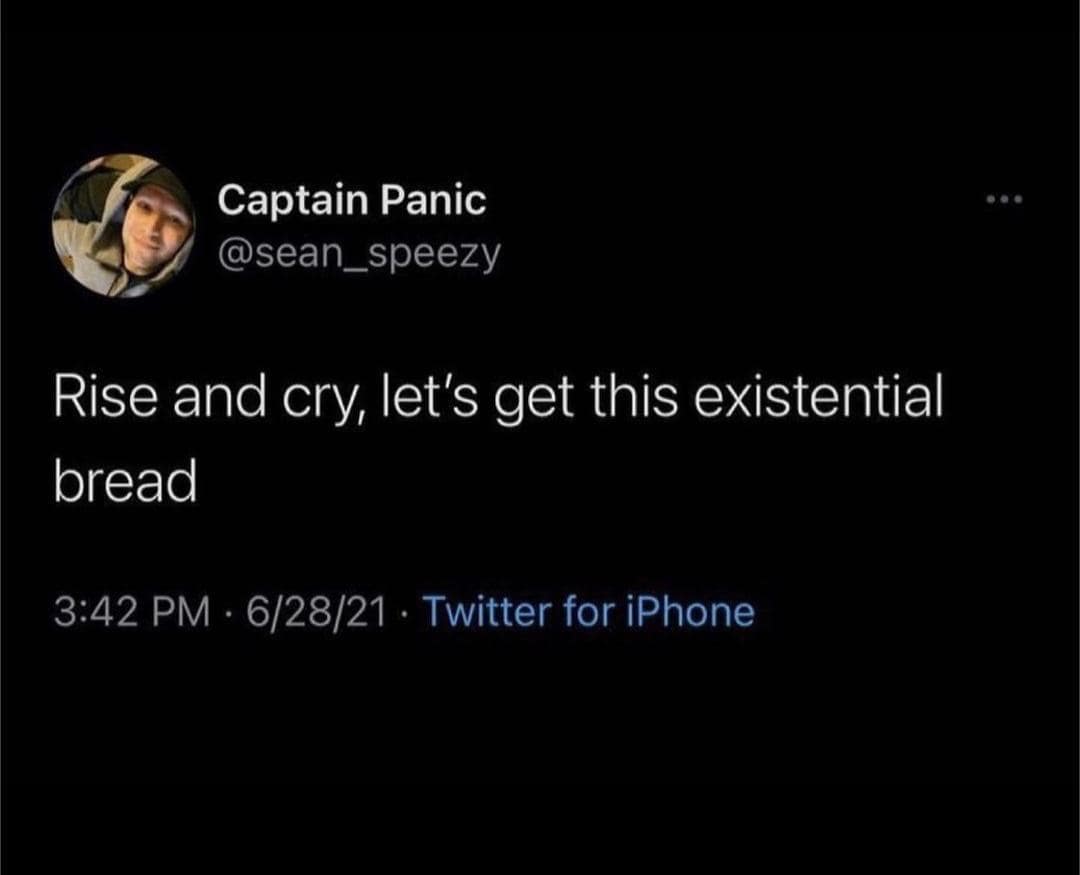Open the three-dot more options menu
The width and height of the screenshot is (1080, 875).
click(1005, 198)
